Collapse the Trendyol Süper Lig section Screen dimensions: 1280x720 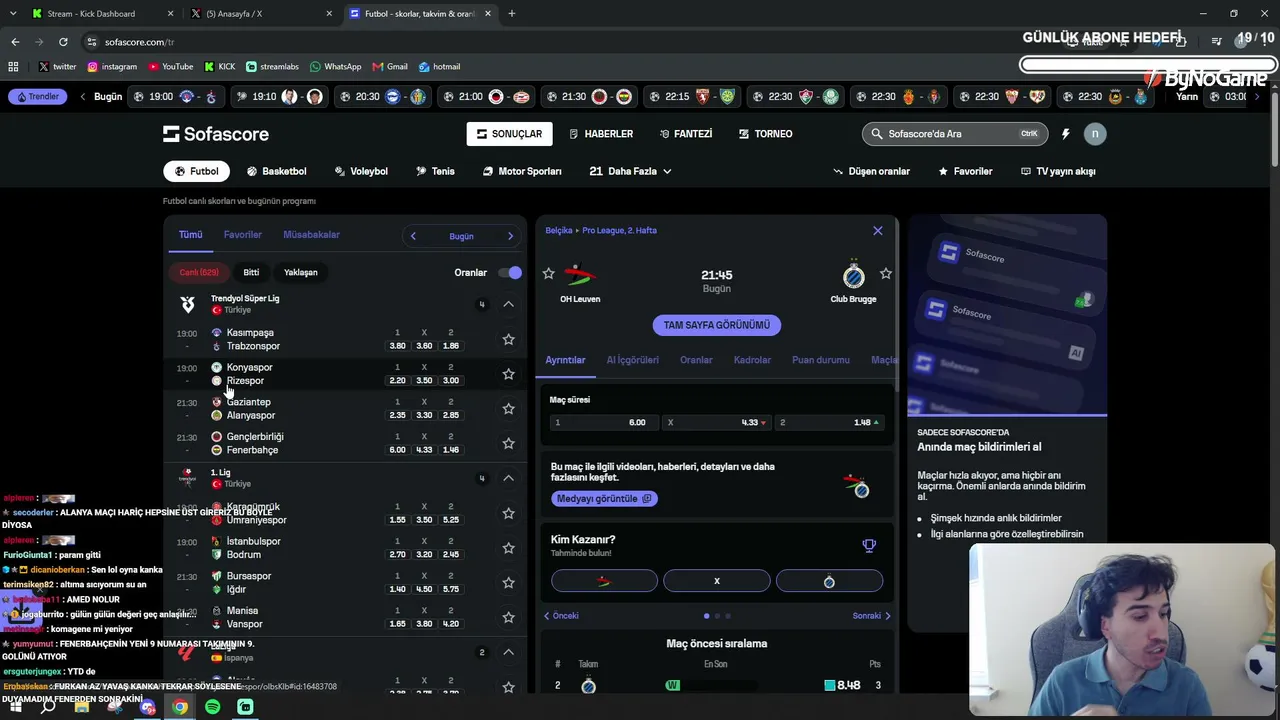pyautogui.click(x=508, y=304)
